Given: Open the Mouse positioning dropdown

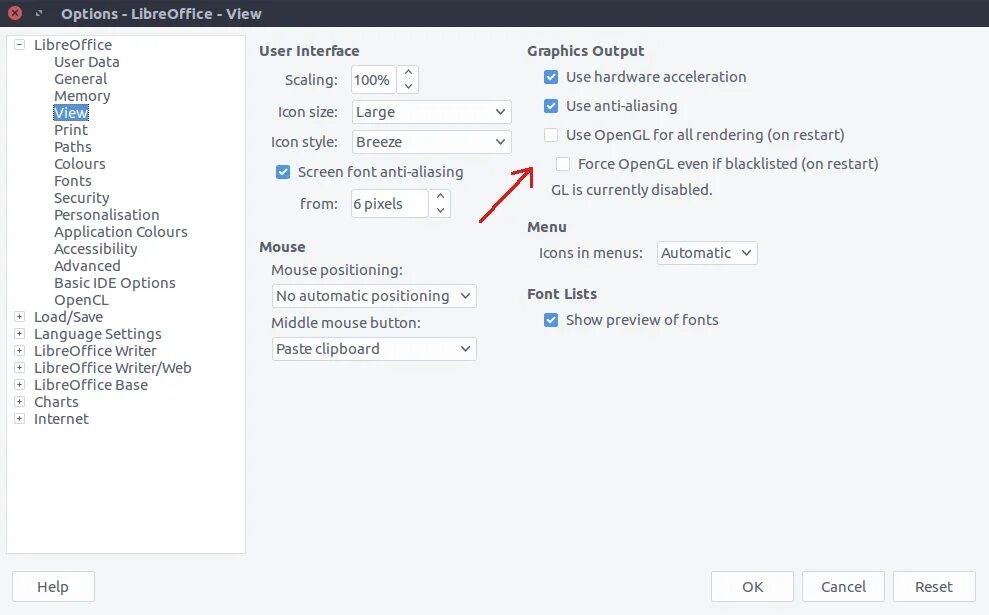Looking at the screenshot, I should pyautogui.click(x=374, y=296).
